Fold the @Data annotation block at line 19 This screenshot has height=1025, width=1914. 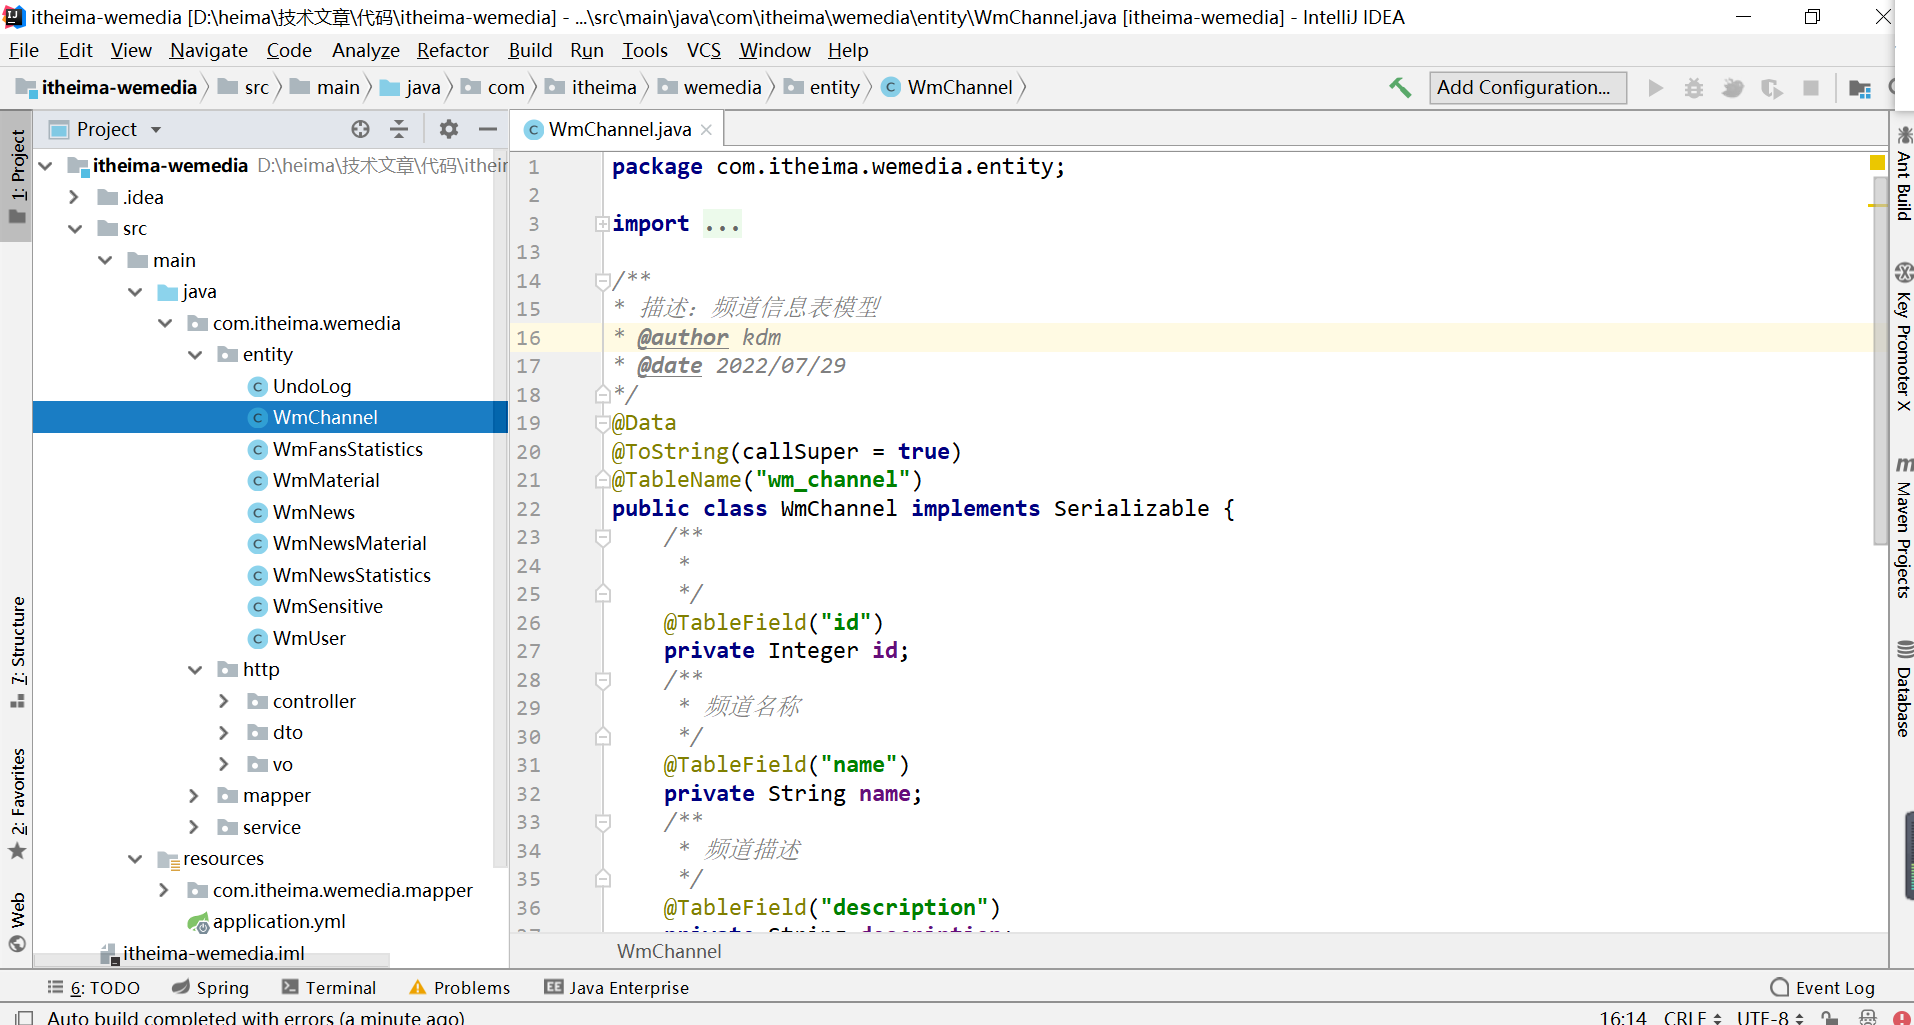[602, 423]
